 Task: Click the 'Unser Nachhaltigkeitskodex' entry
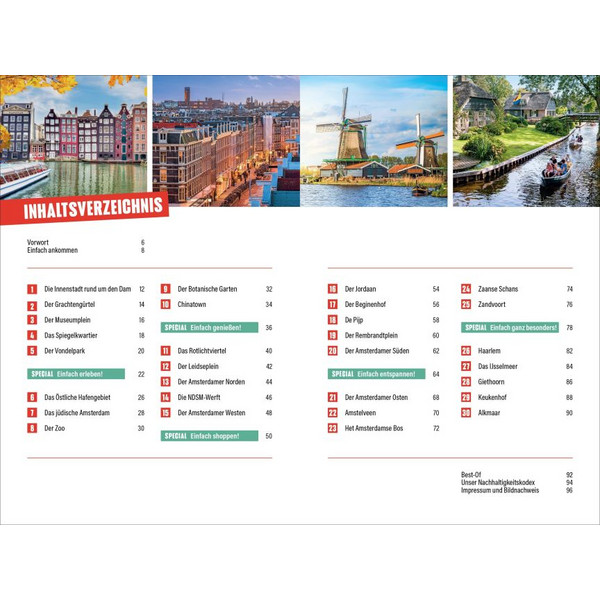498,482
